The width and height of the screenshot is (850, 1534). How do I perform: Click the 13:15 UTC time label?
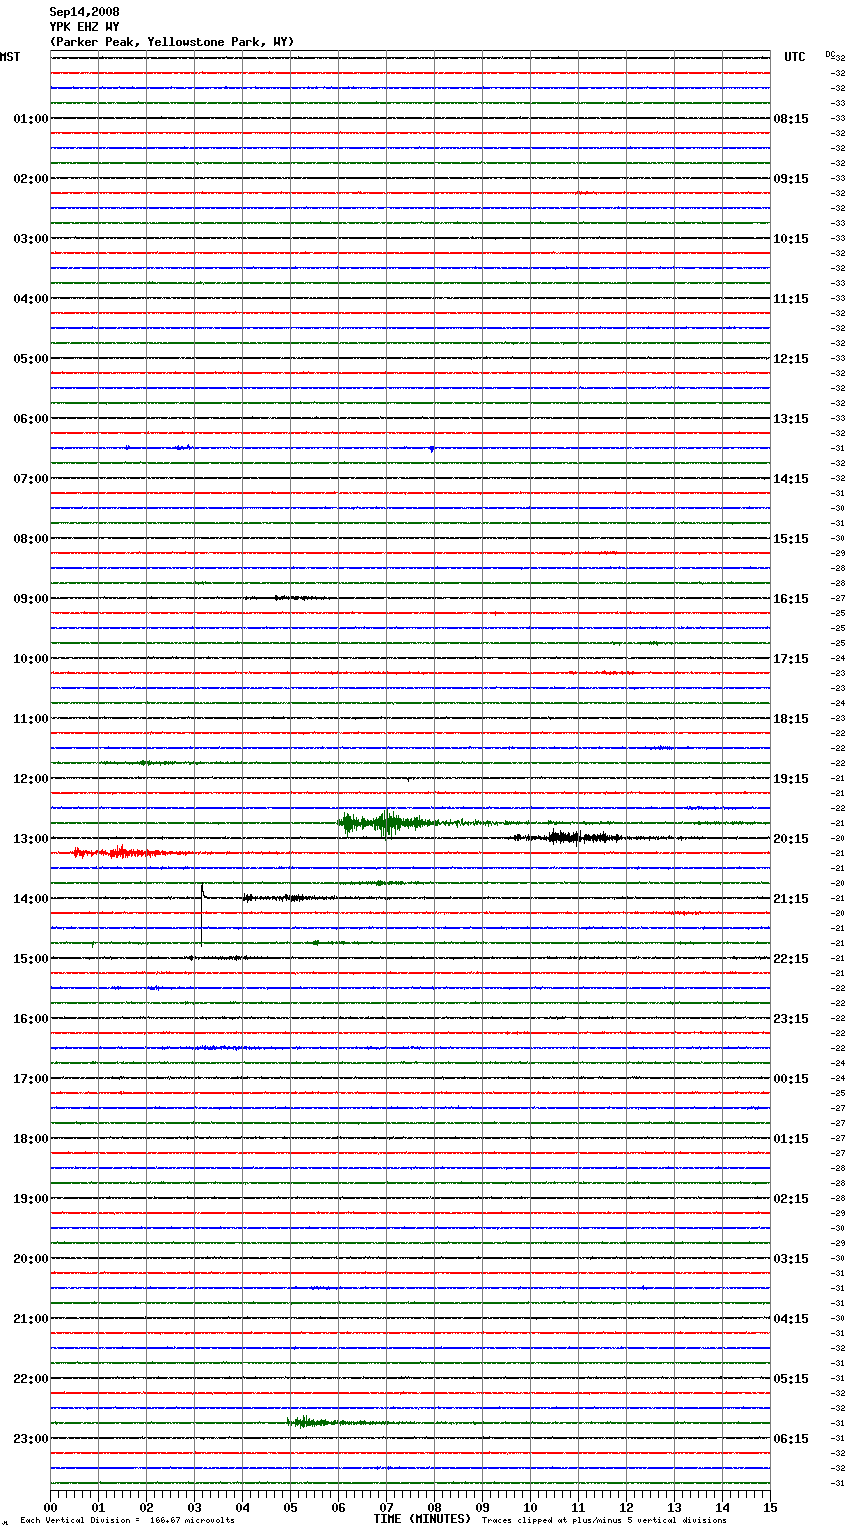pyautogui.click(x=791, y=419)
